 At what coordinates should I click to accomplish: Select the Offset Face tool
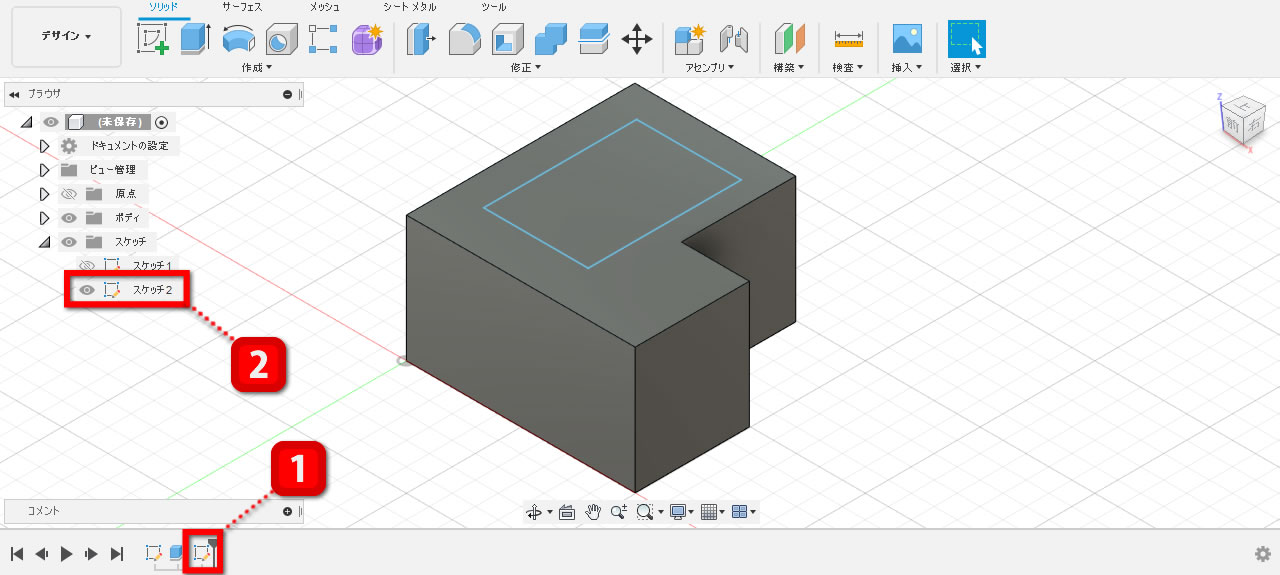point(593,39)
